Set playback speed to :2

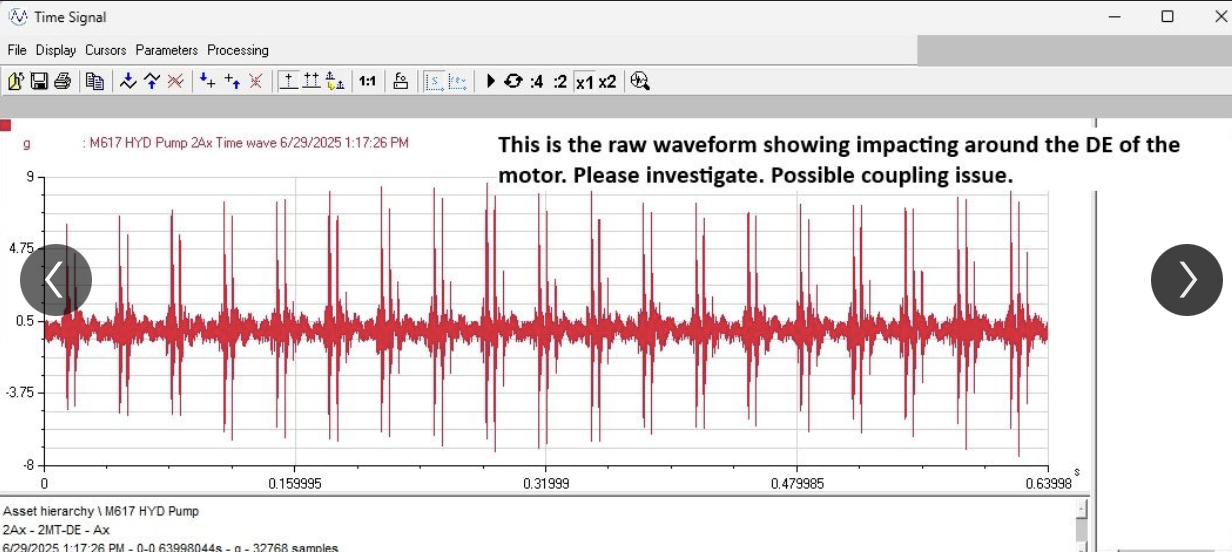point(560,81)
